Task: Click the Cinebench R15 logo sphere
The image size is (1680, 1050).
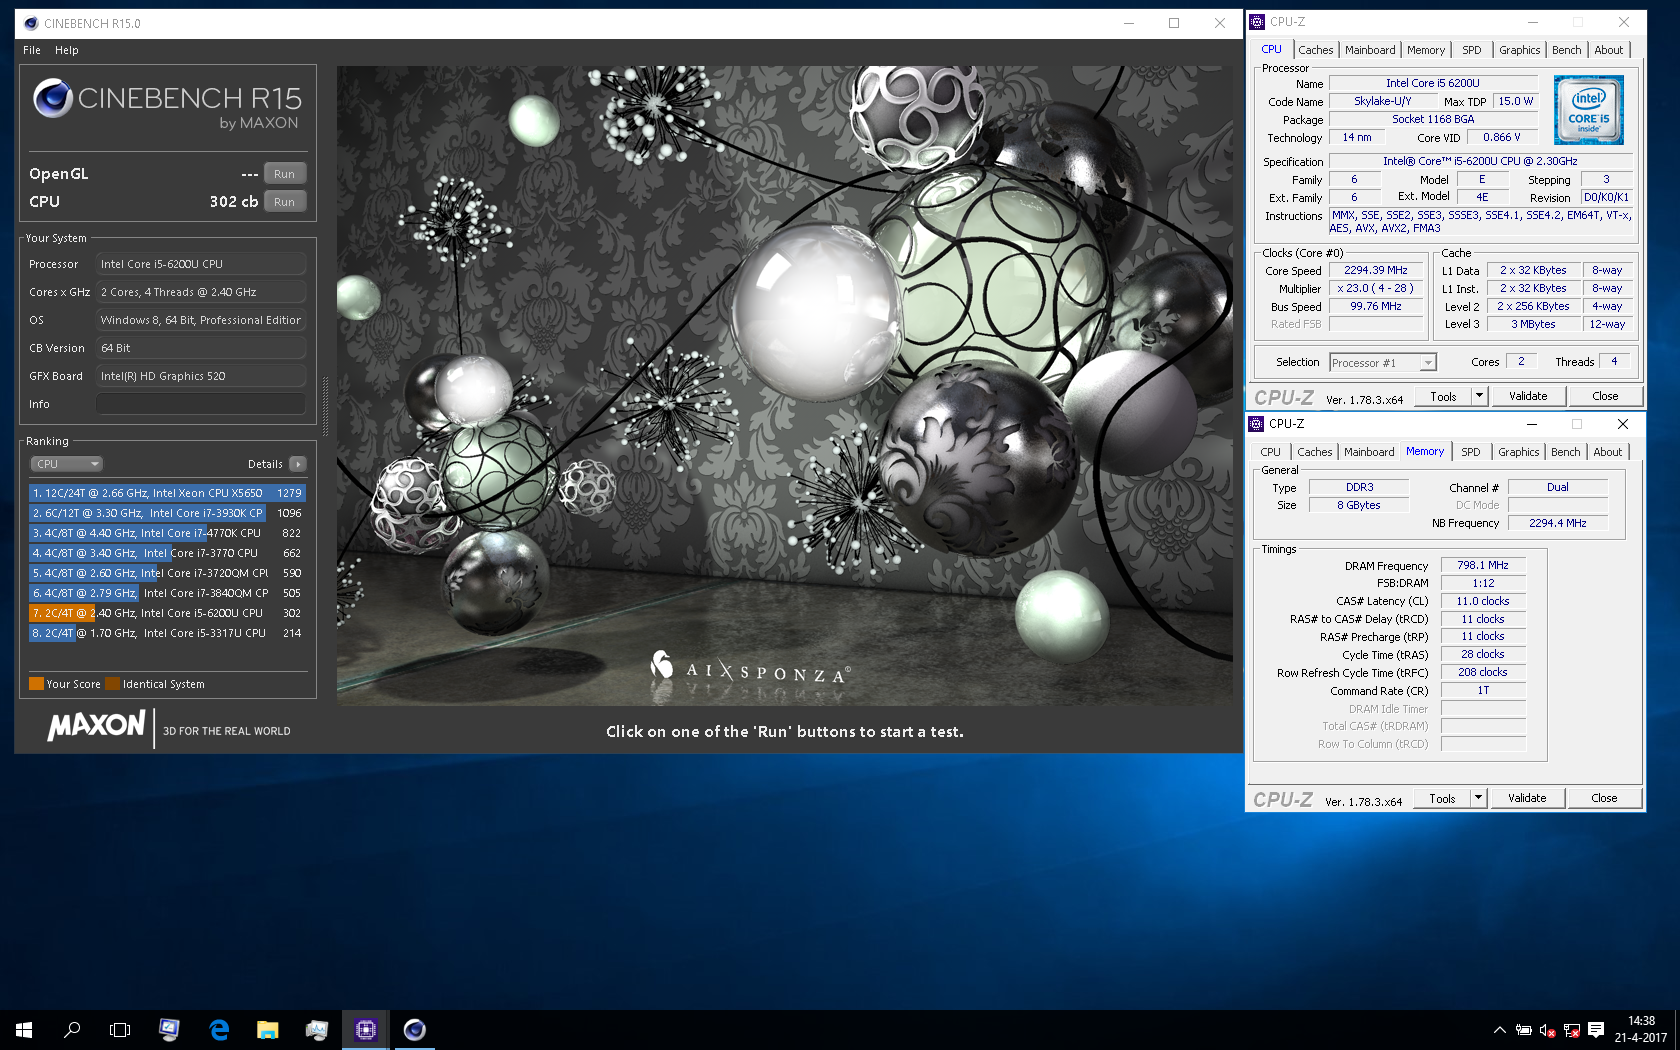Action: point(52,98)
